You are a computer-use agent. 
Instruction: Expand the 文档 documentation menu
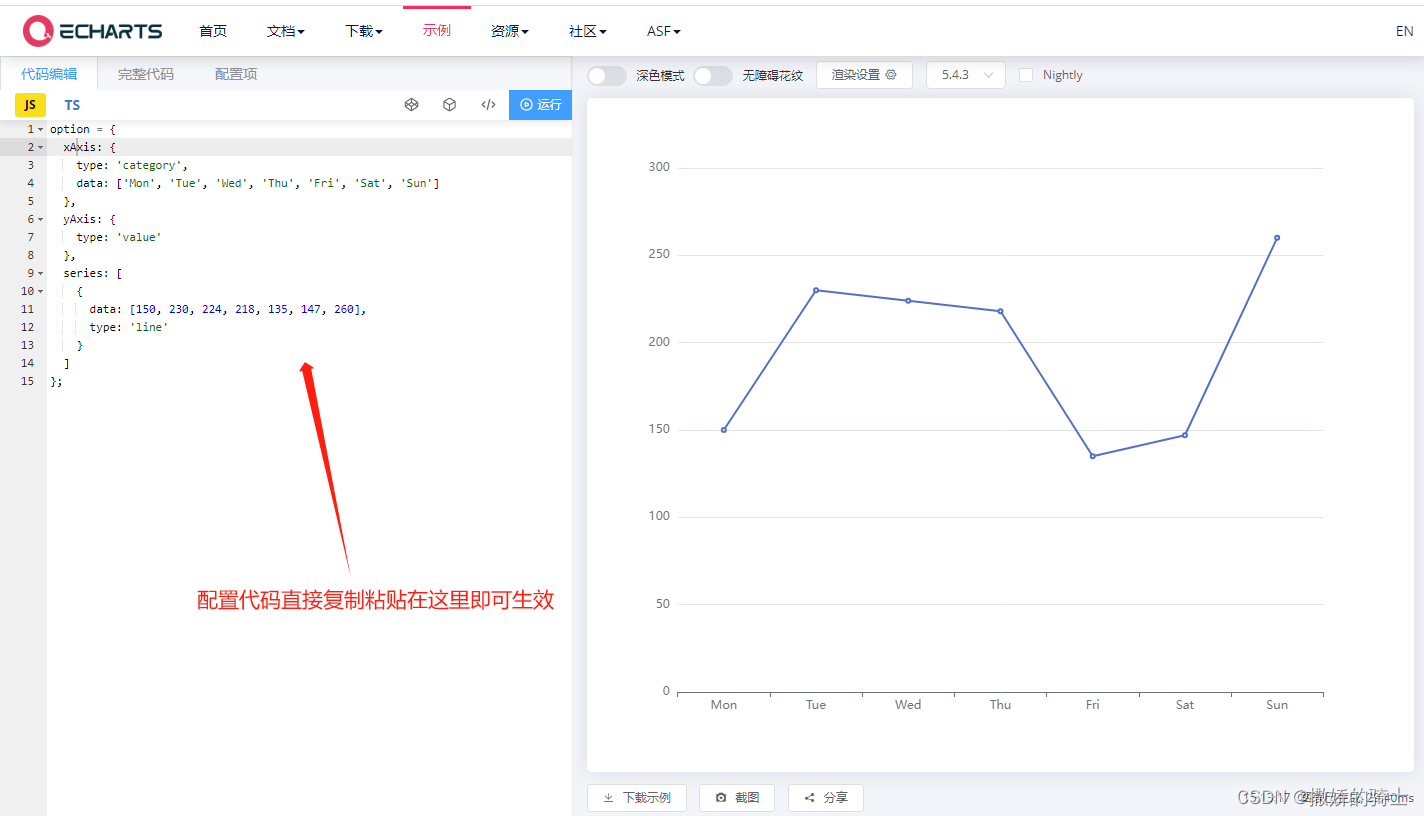coord(286,31)
